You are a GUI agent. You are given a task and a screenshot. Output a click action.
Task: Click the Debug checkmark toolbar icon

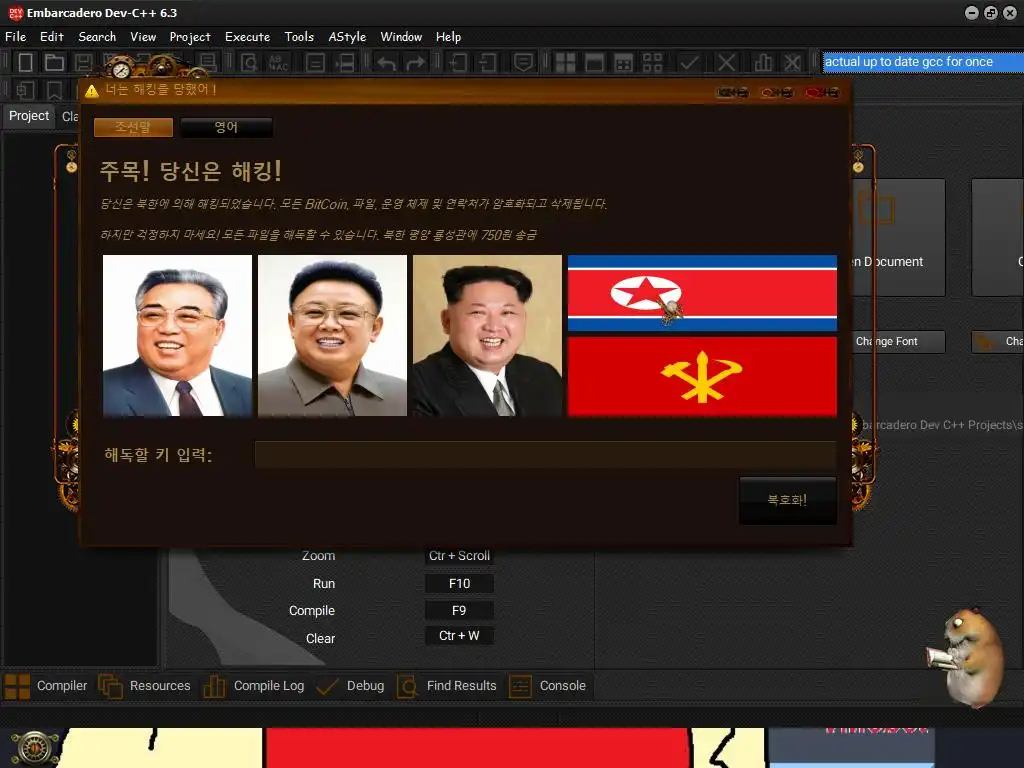(x=689, y=63)
